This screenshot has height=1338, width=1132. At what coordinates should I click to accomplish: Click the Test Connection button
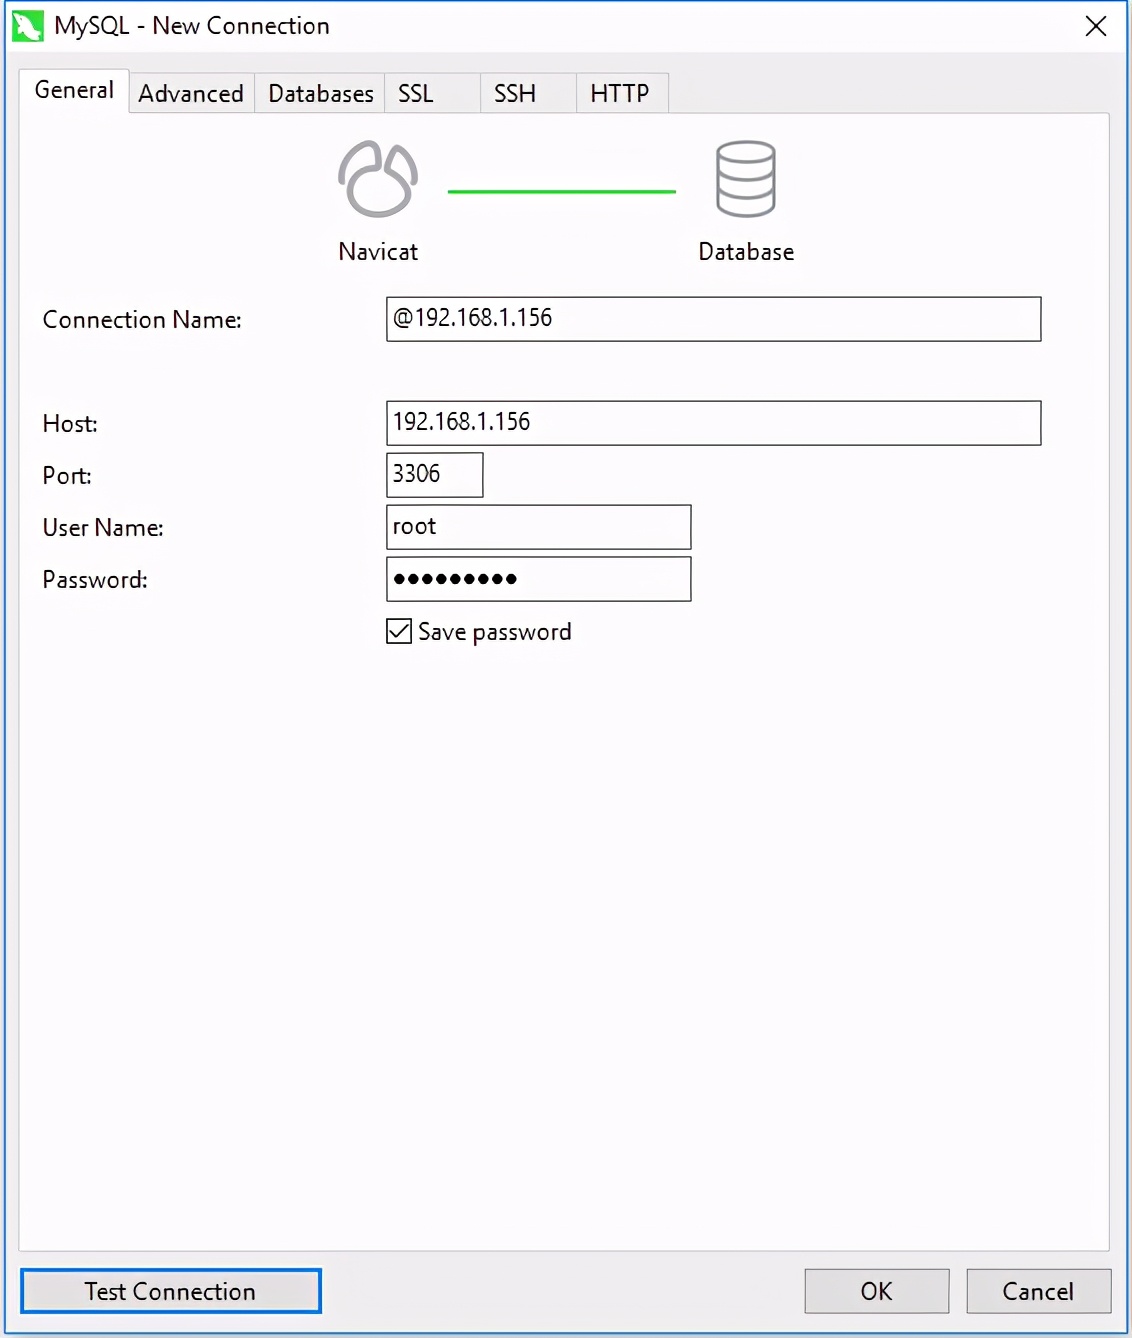(x=171, y=1291)
